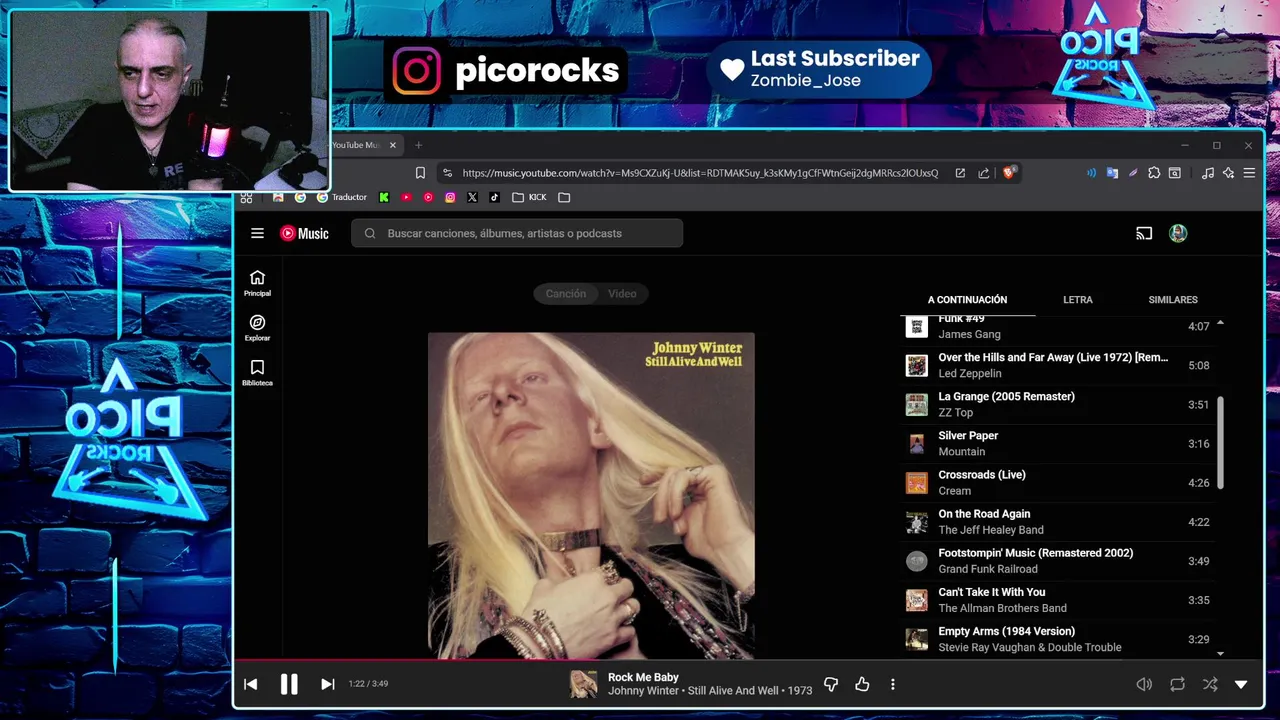Play Silver Paper by Mountain

point(1058,443)
